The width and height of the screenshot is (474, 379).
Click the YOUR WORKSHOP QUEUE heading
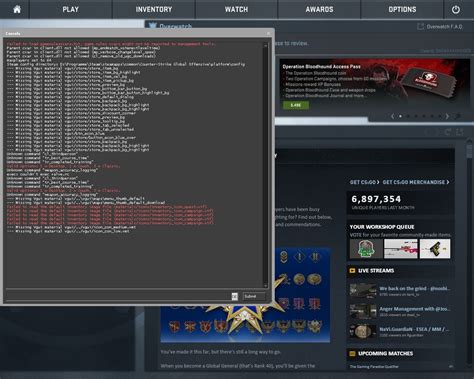(x=382, y=227)
